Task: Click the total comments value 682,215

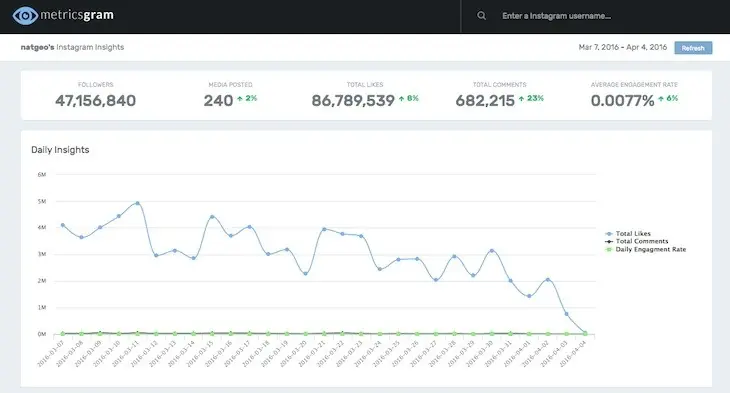Action: click(485, 101)
